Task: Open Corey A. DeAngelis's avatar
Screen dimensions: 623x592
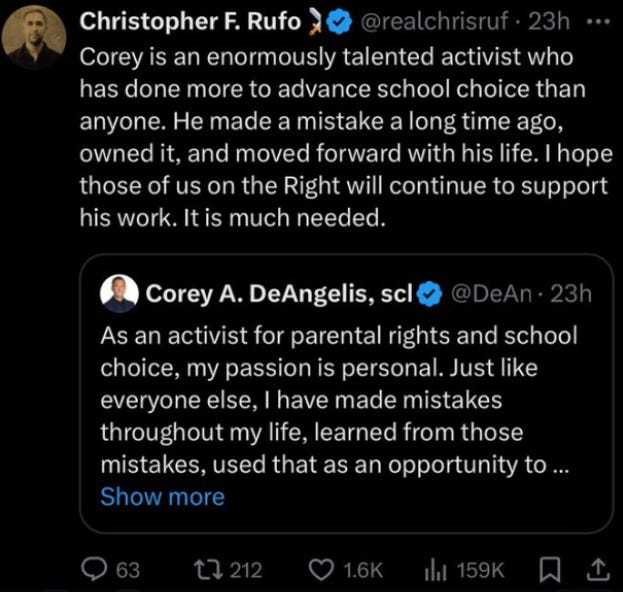Action: click(x=119, y=294)
